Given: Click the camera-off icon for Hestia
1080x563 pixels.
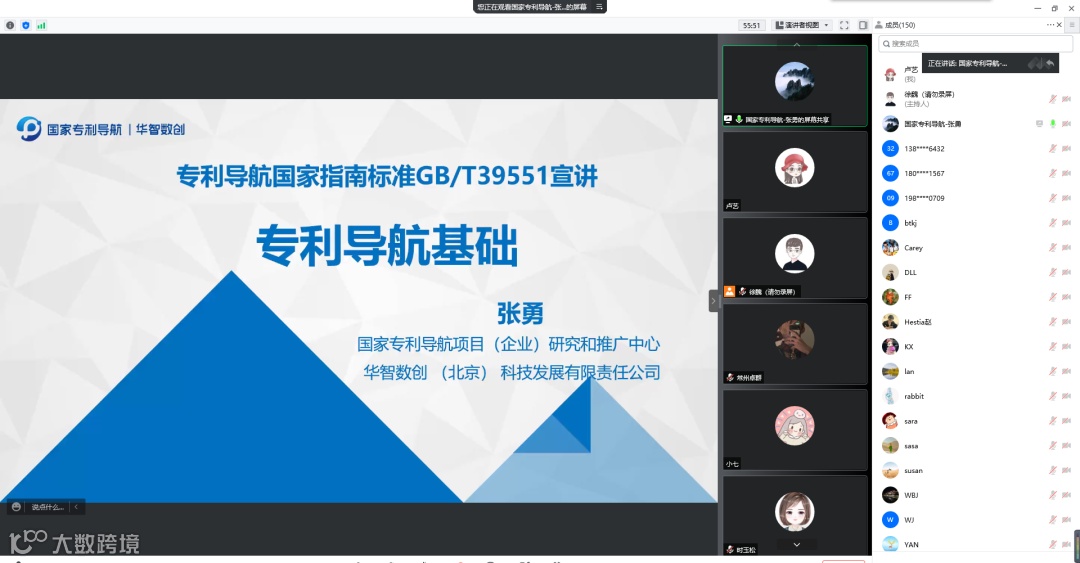Looking at the screenshot, I should pyautogui.click(x=1066, y=322).
